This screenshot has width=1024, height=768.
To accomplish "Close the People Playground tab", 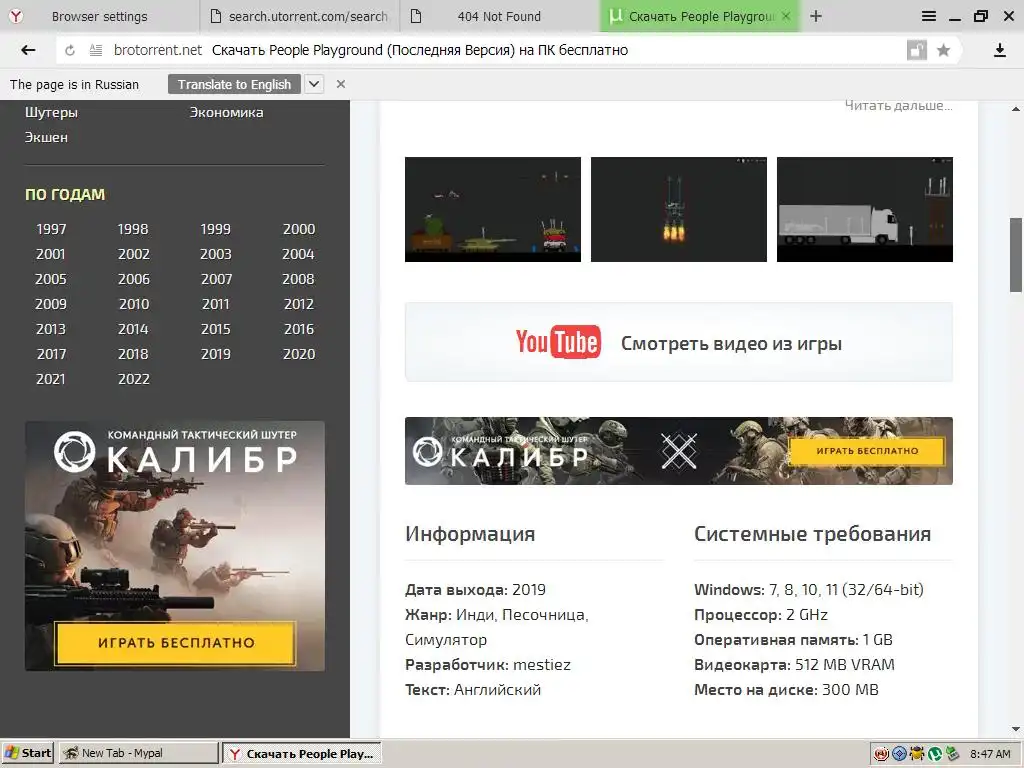I will [x=786, y=16].
